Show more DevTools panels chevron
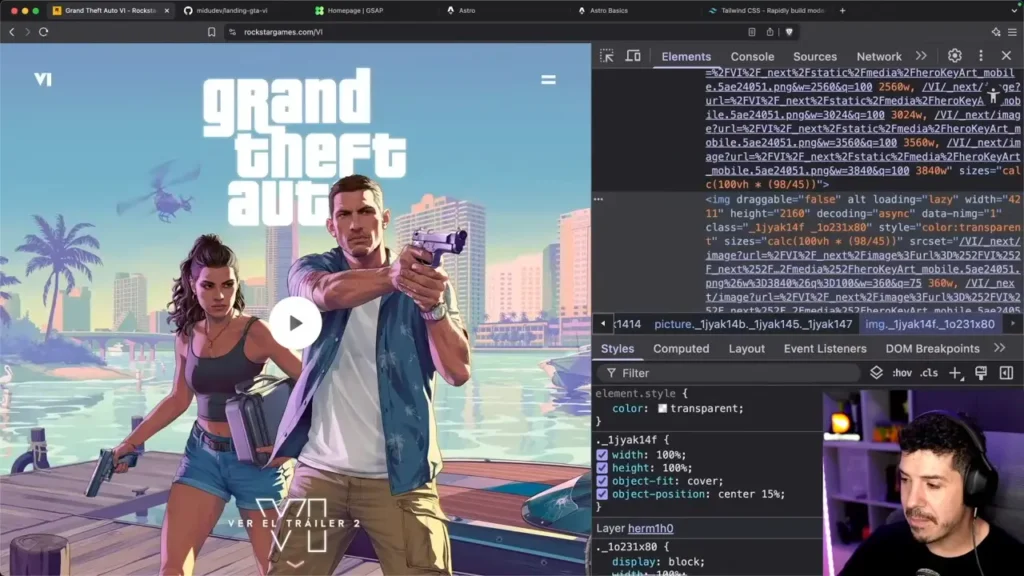This screenshot has width=1024, height=576. pyautogui.click(x=921, y=56)
